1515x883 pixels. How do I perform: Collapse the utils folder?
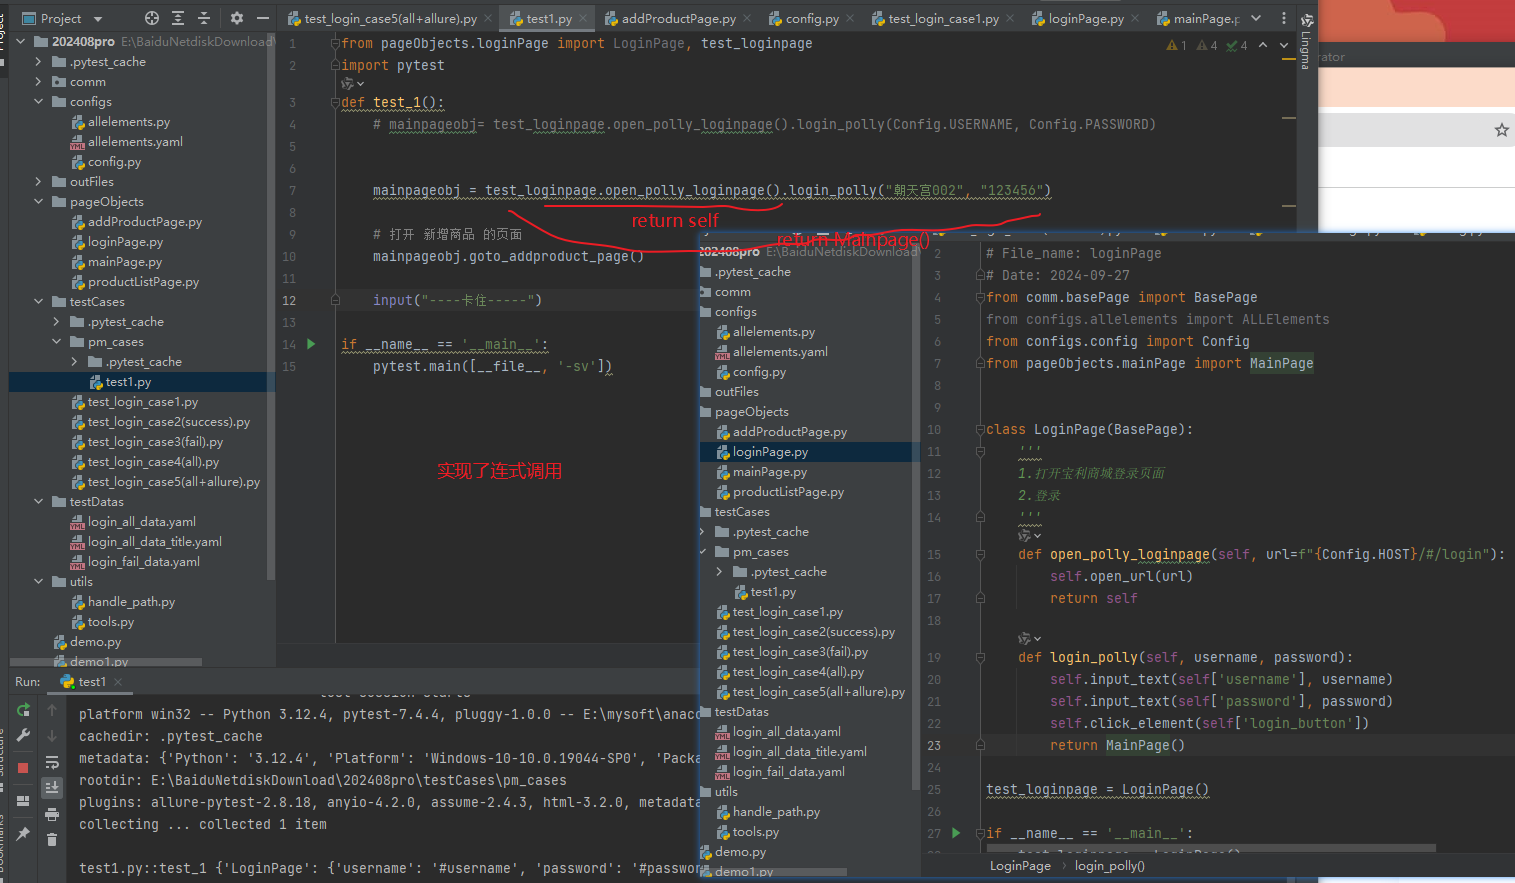39,582
